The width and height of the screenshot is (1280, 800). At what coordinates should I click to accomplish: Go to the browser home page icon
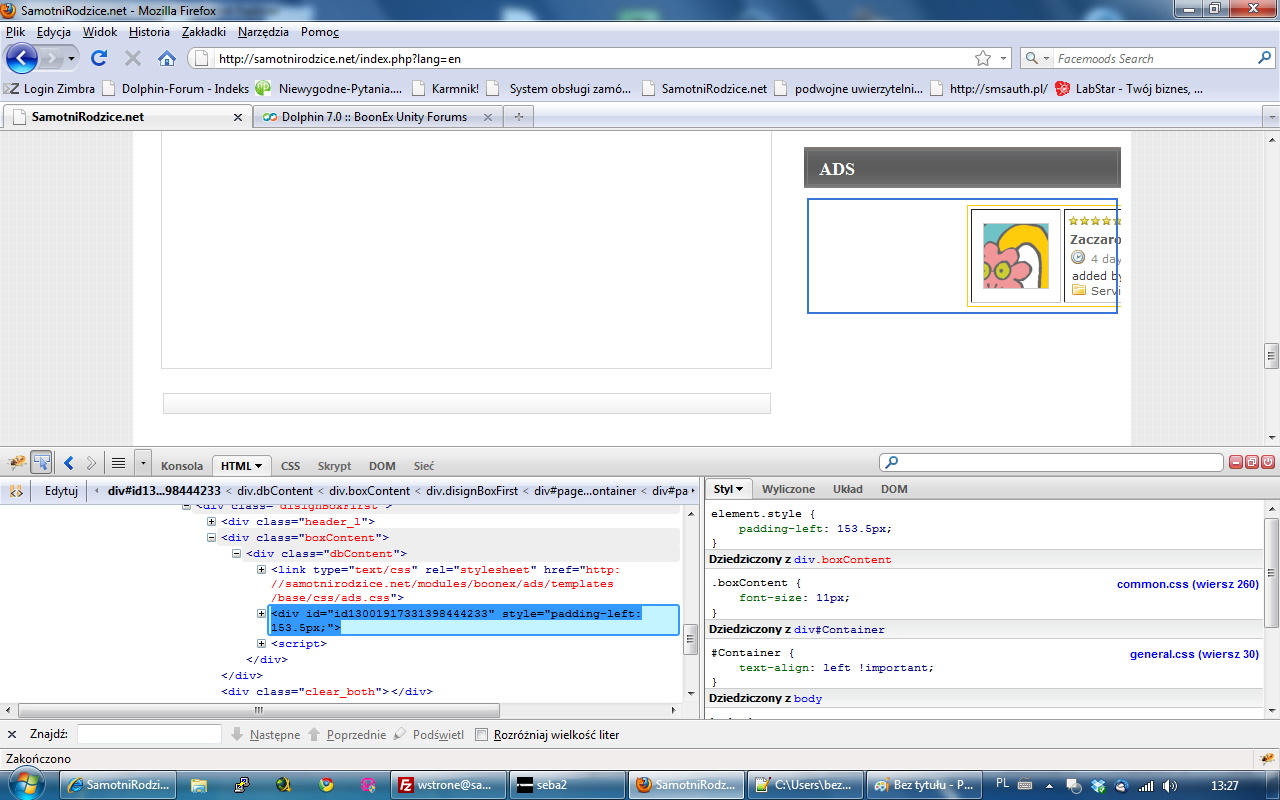pyautogui.click(x=167, y=58)
